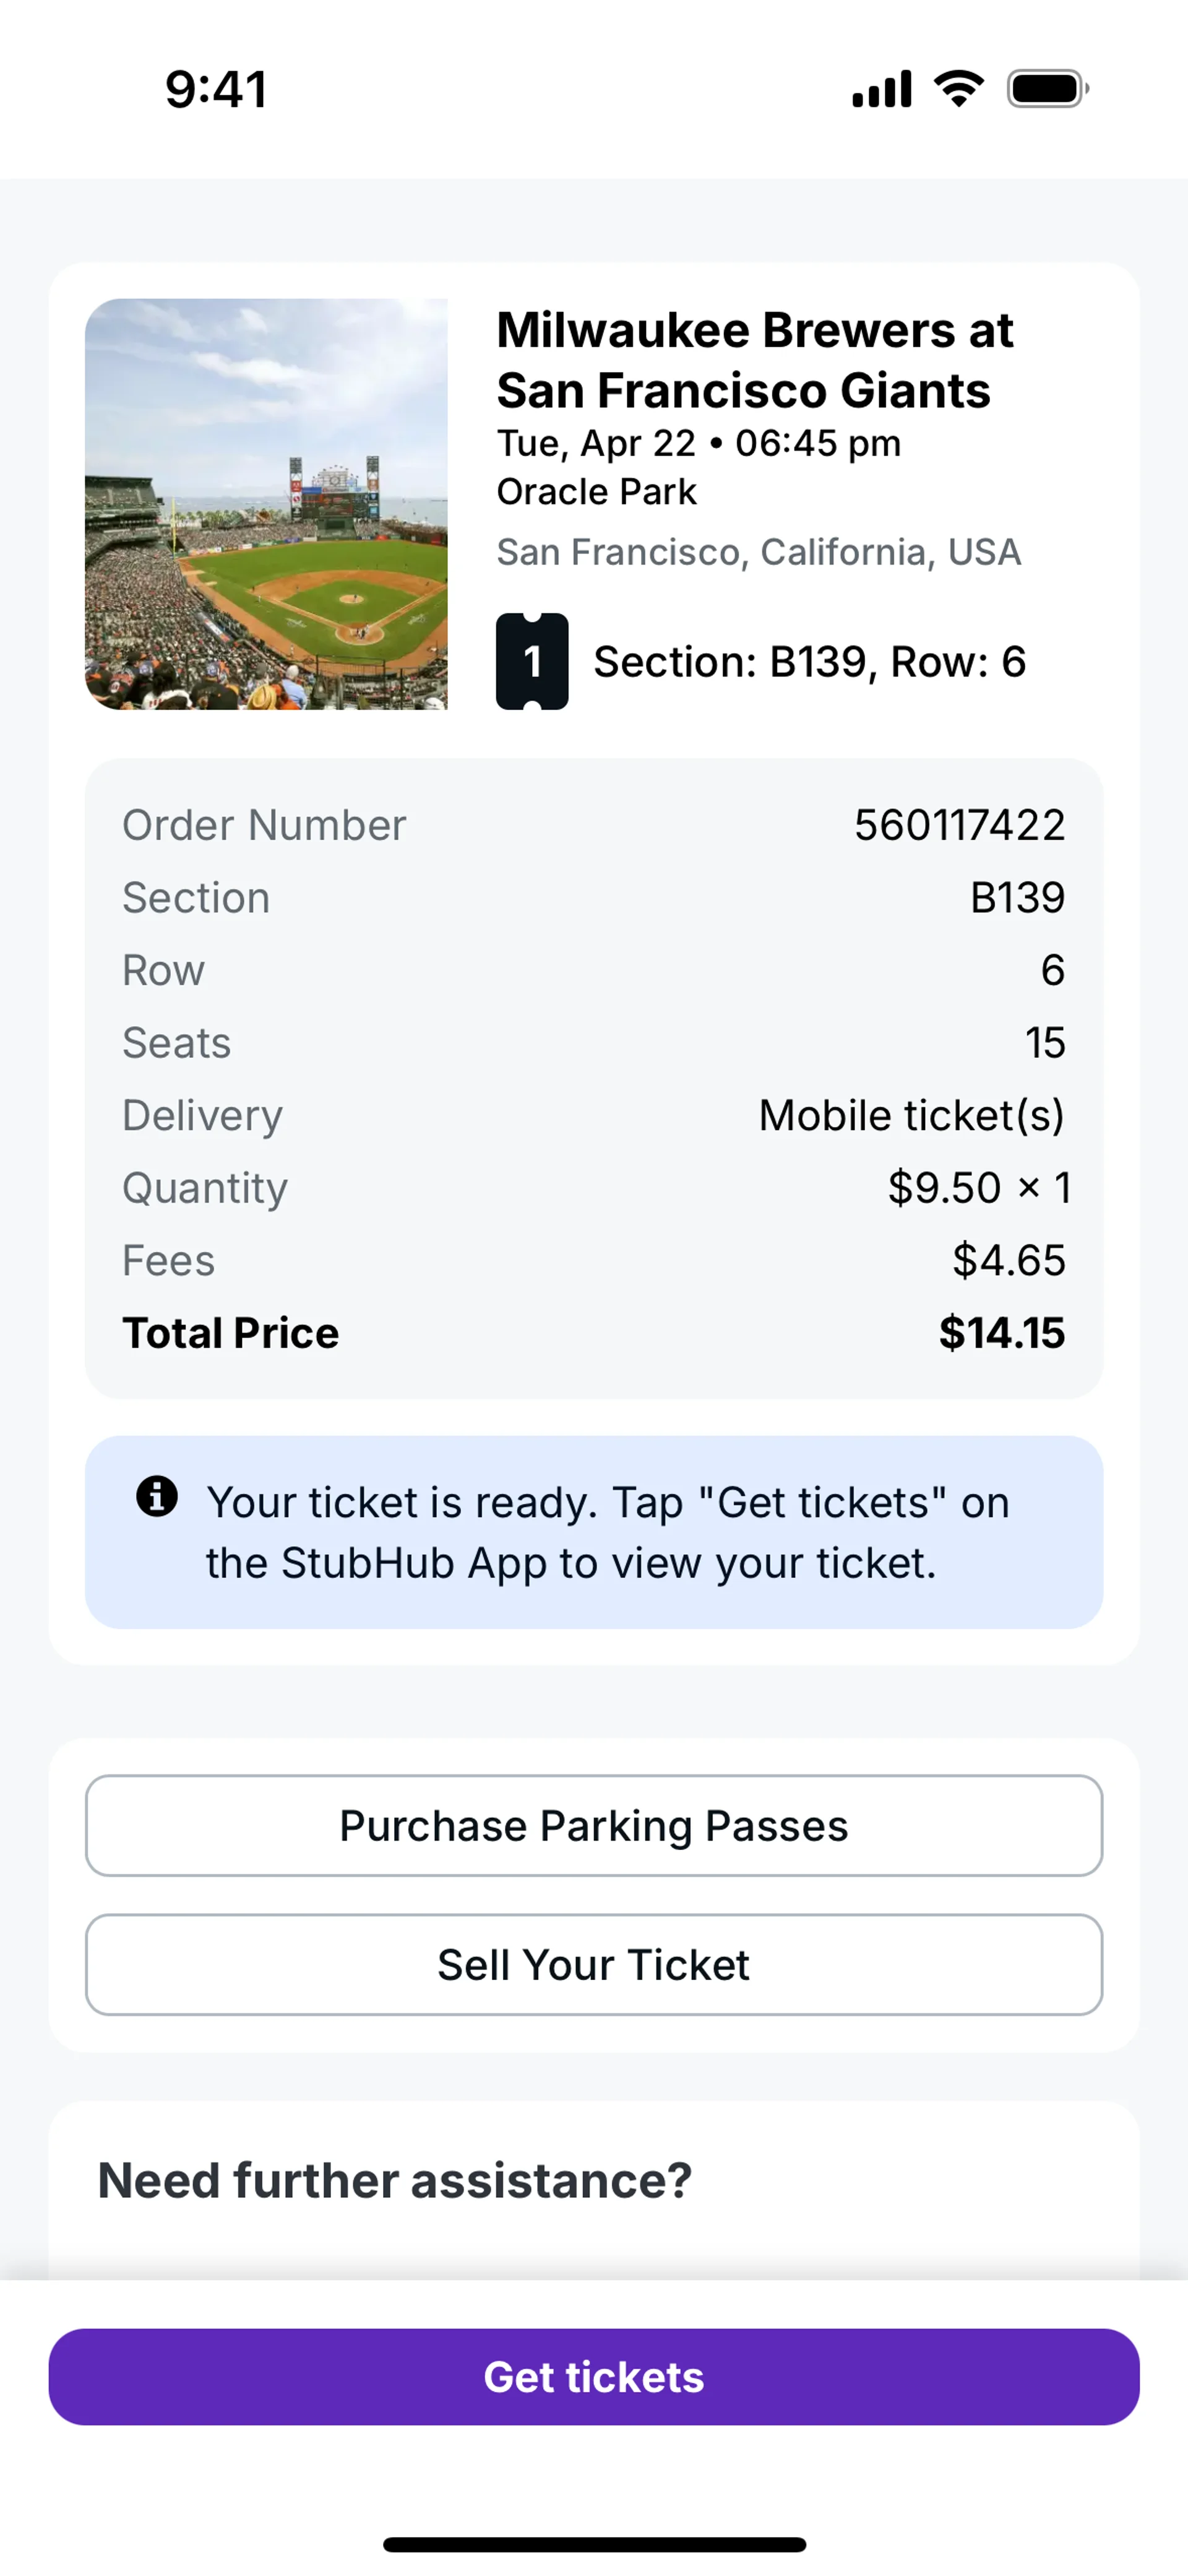1188x2576 pixels.
Task: Tap the Need further assistance heading
Action: pos(395,2180)
